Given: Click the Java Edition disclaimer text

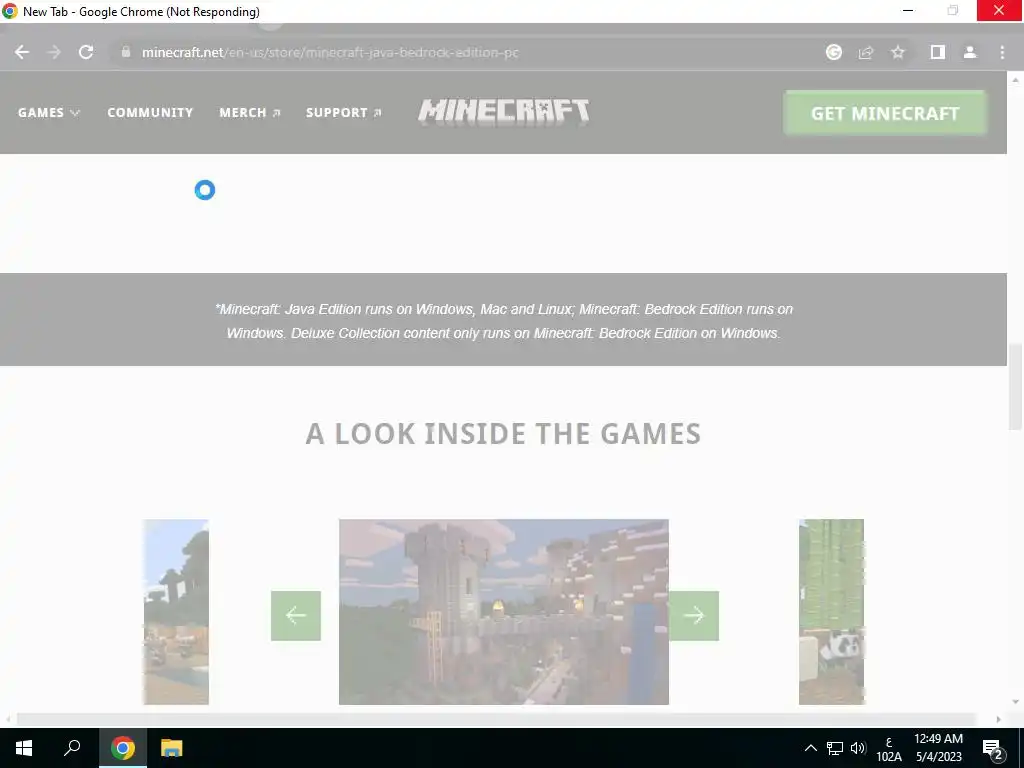Looking at the screenshot, I should (x=504, y=321).
